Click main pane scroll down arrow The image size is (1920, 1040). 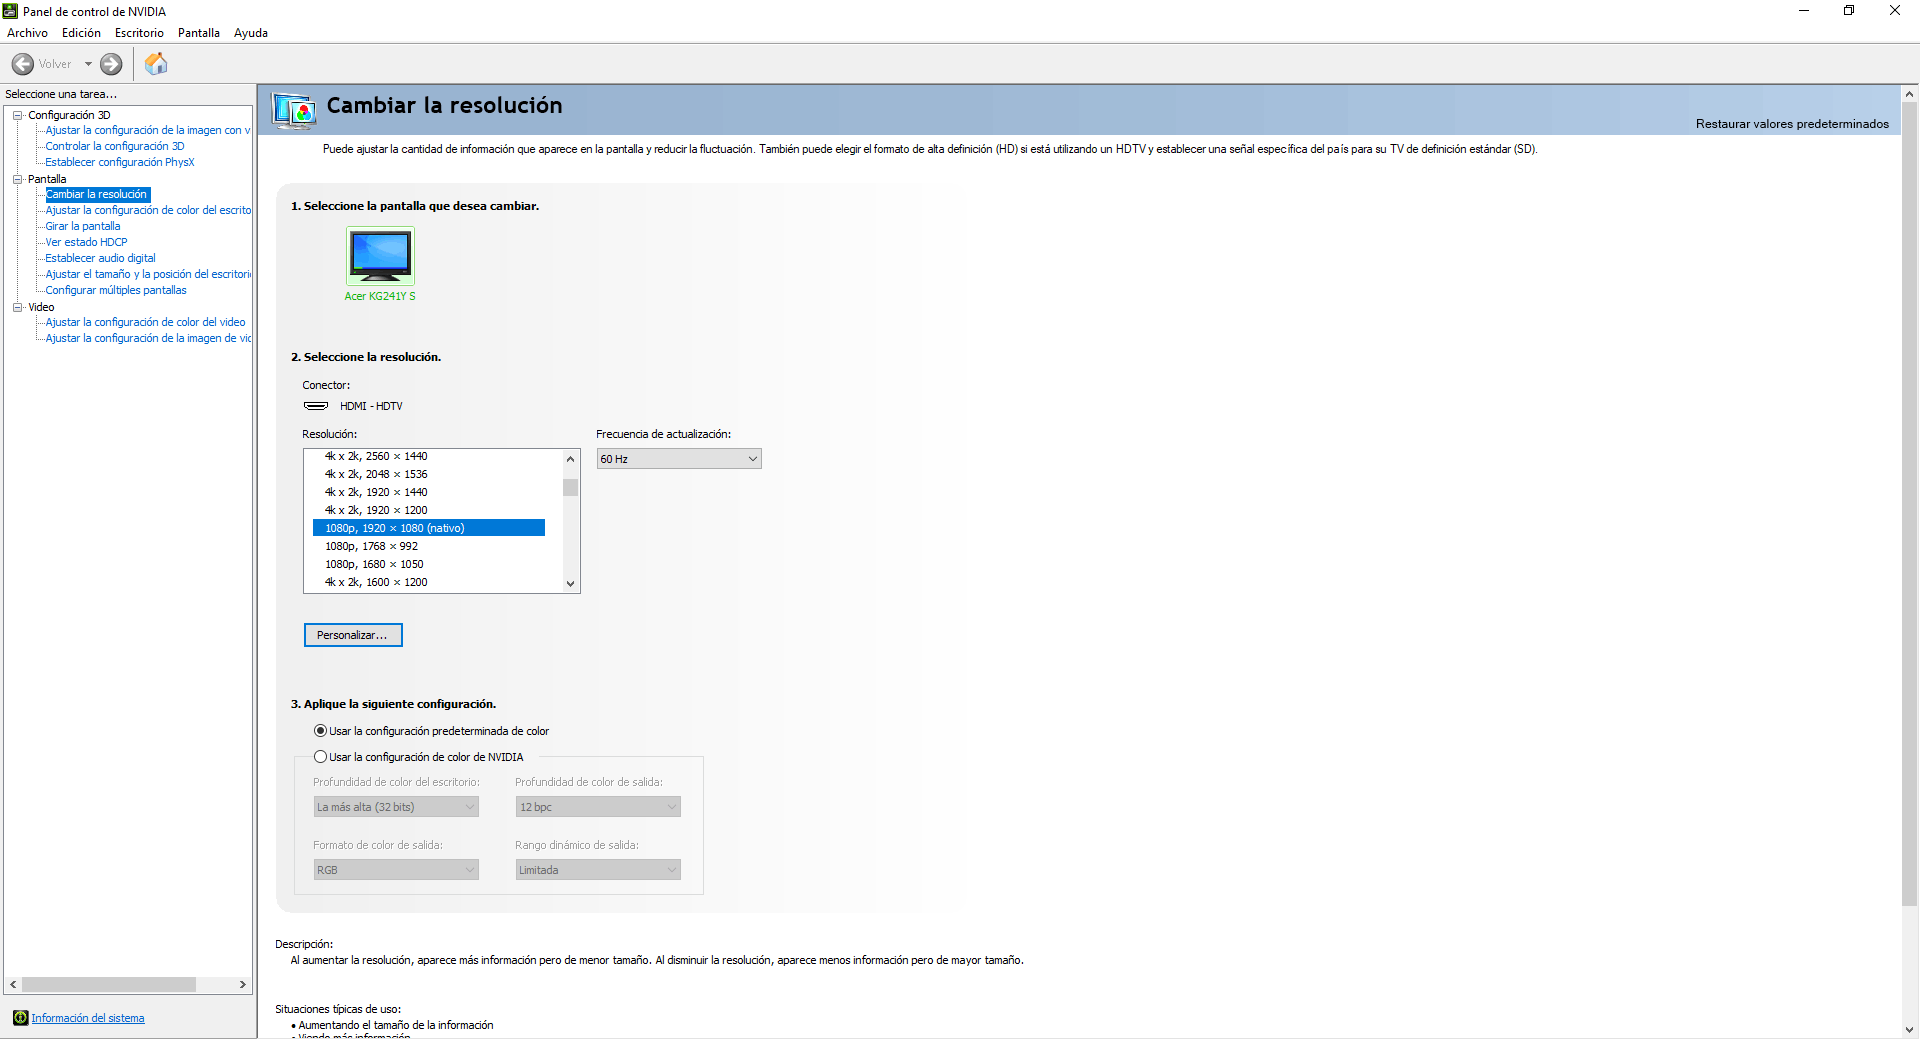point(1909,1030)
